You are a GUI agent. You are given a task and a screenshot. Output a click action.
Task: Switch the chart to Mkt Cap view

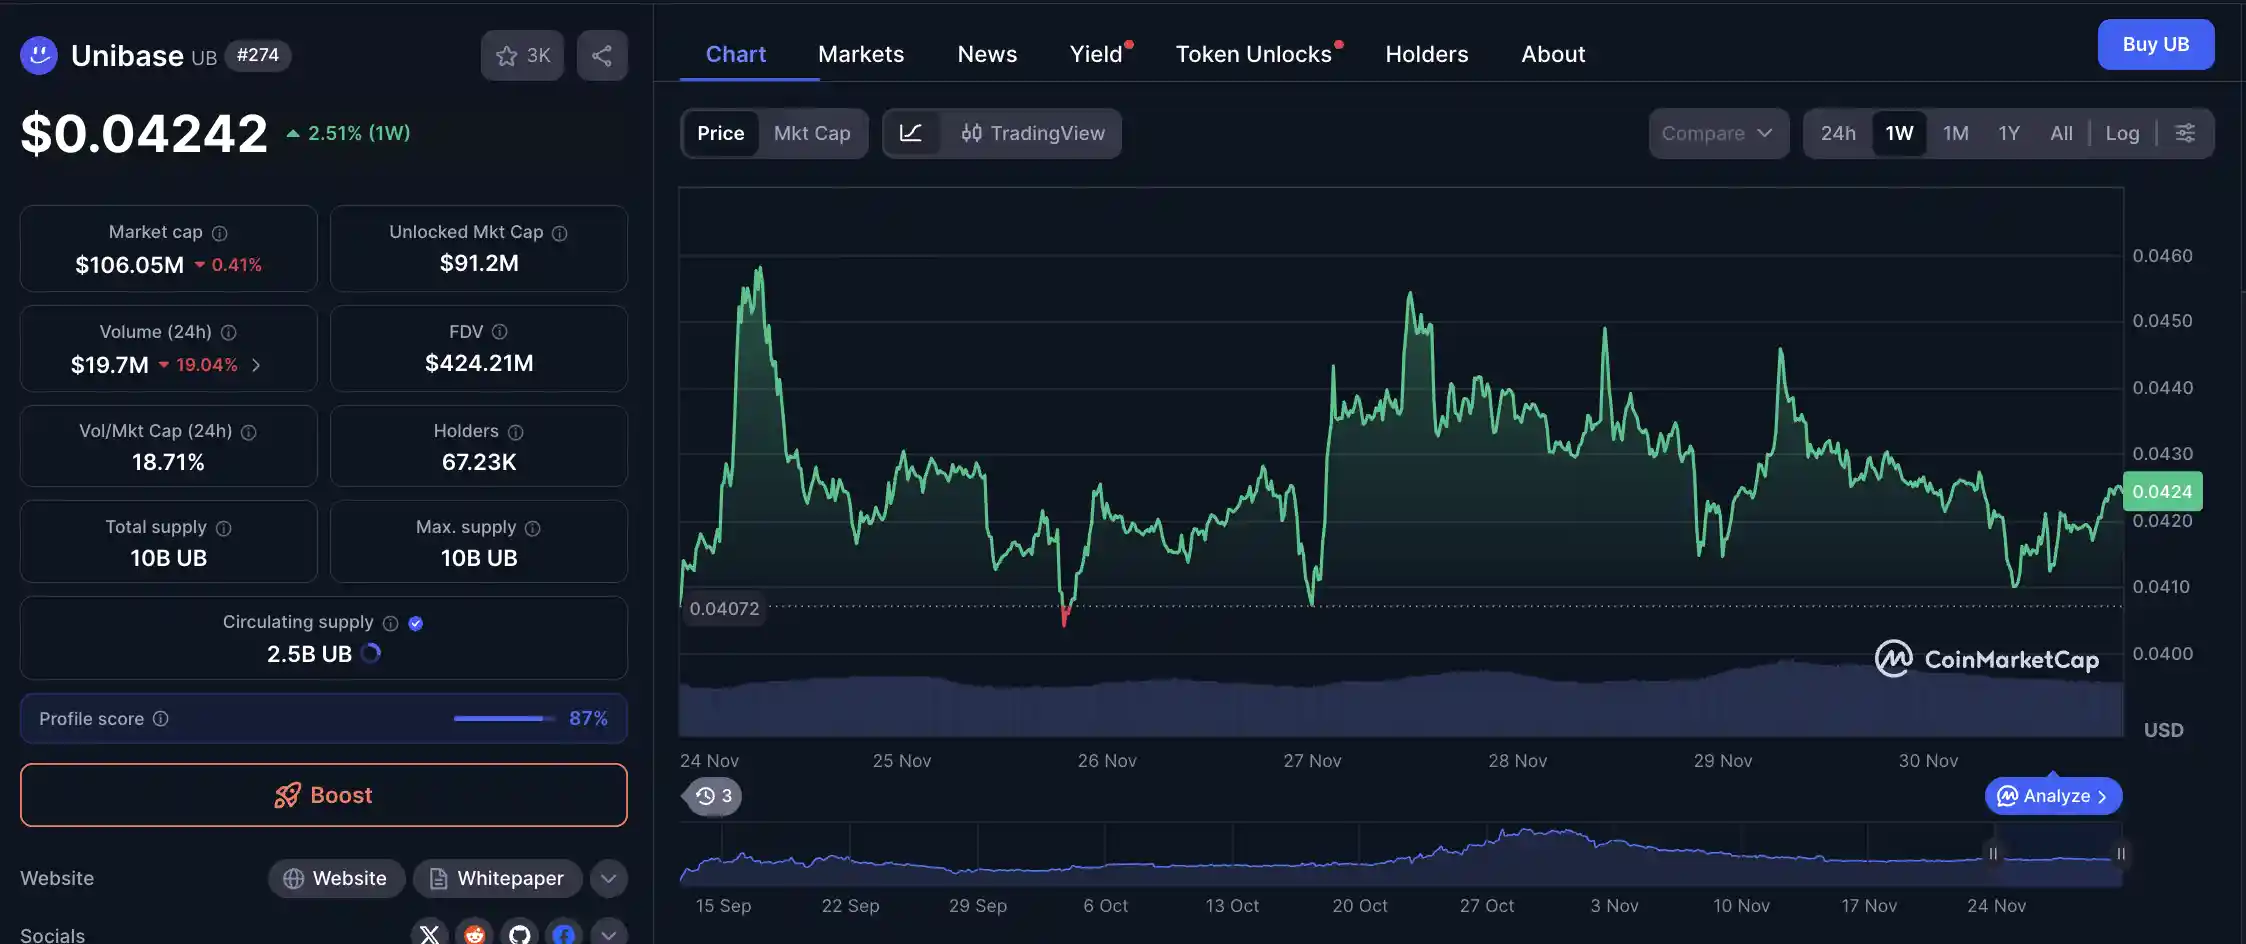[x=812, y=133]
